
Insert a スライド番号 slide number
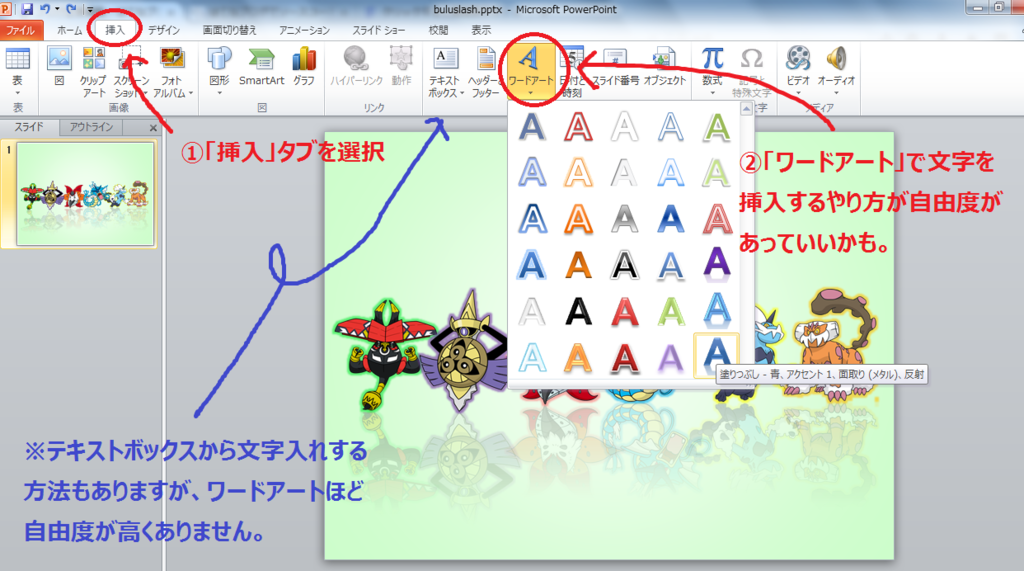[615, 67]
